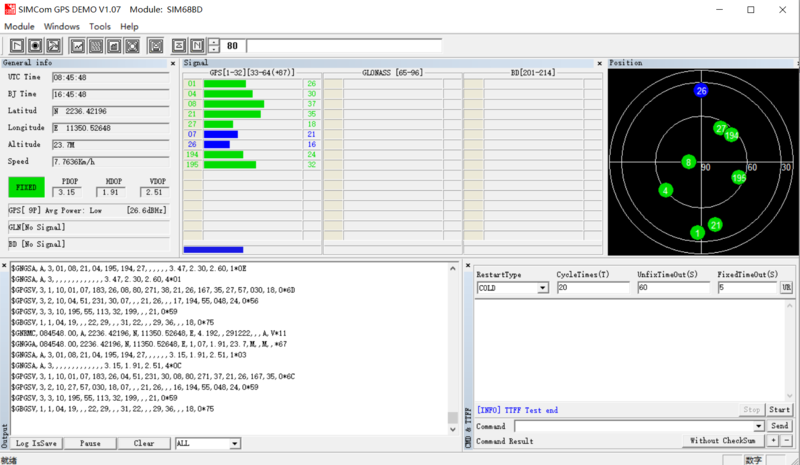Open the Windows menu
This screenshot has height=465, width=800.
[62, 27]
